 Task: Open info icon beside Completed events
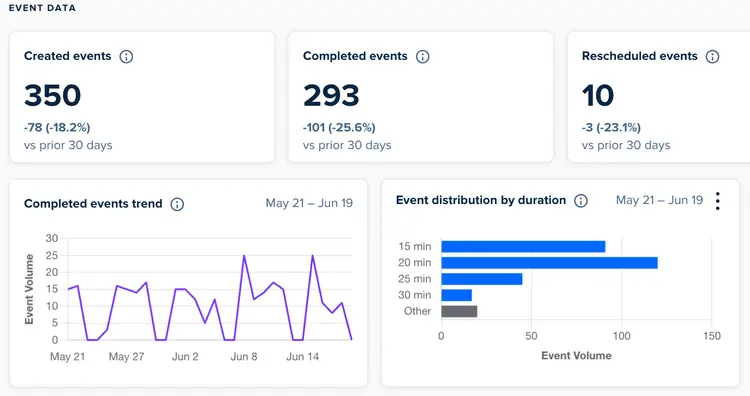click(422, 56)
